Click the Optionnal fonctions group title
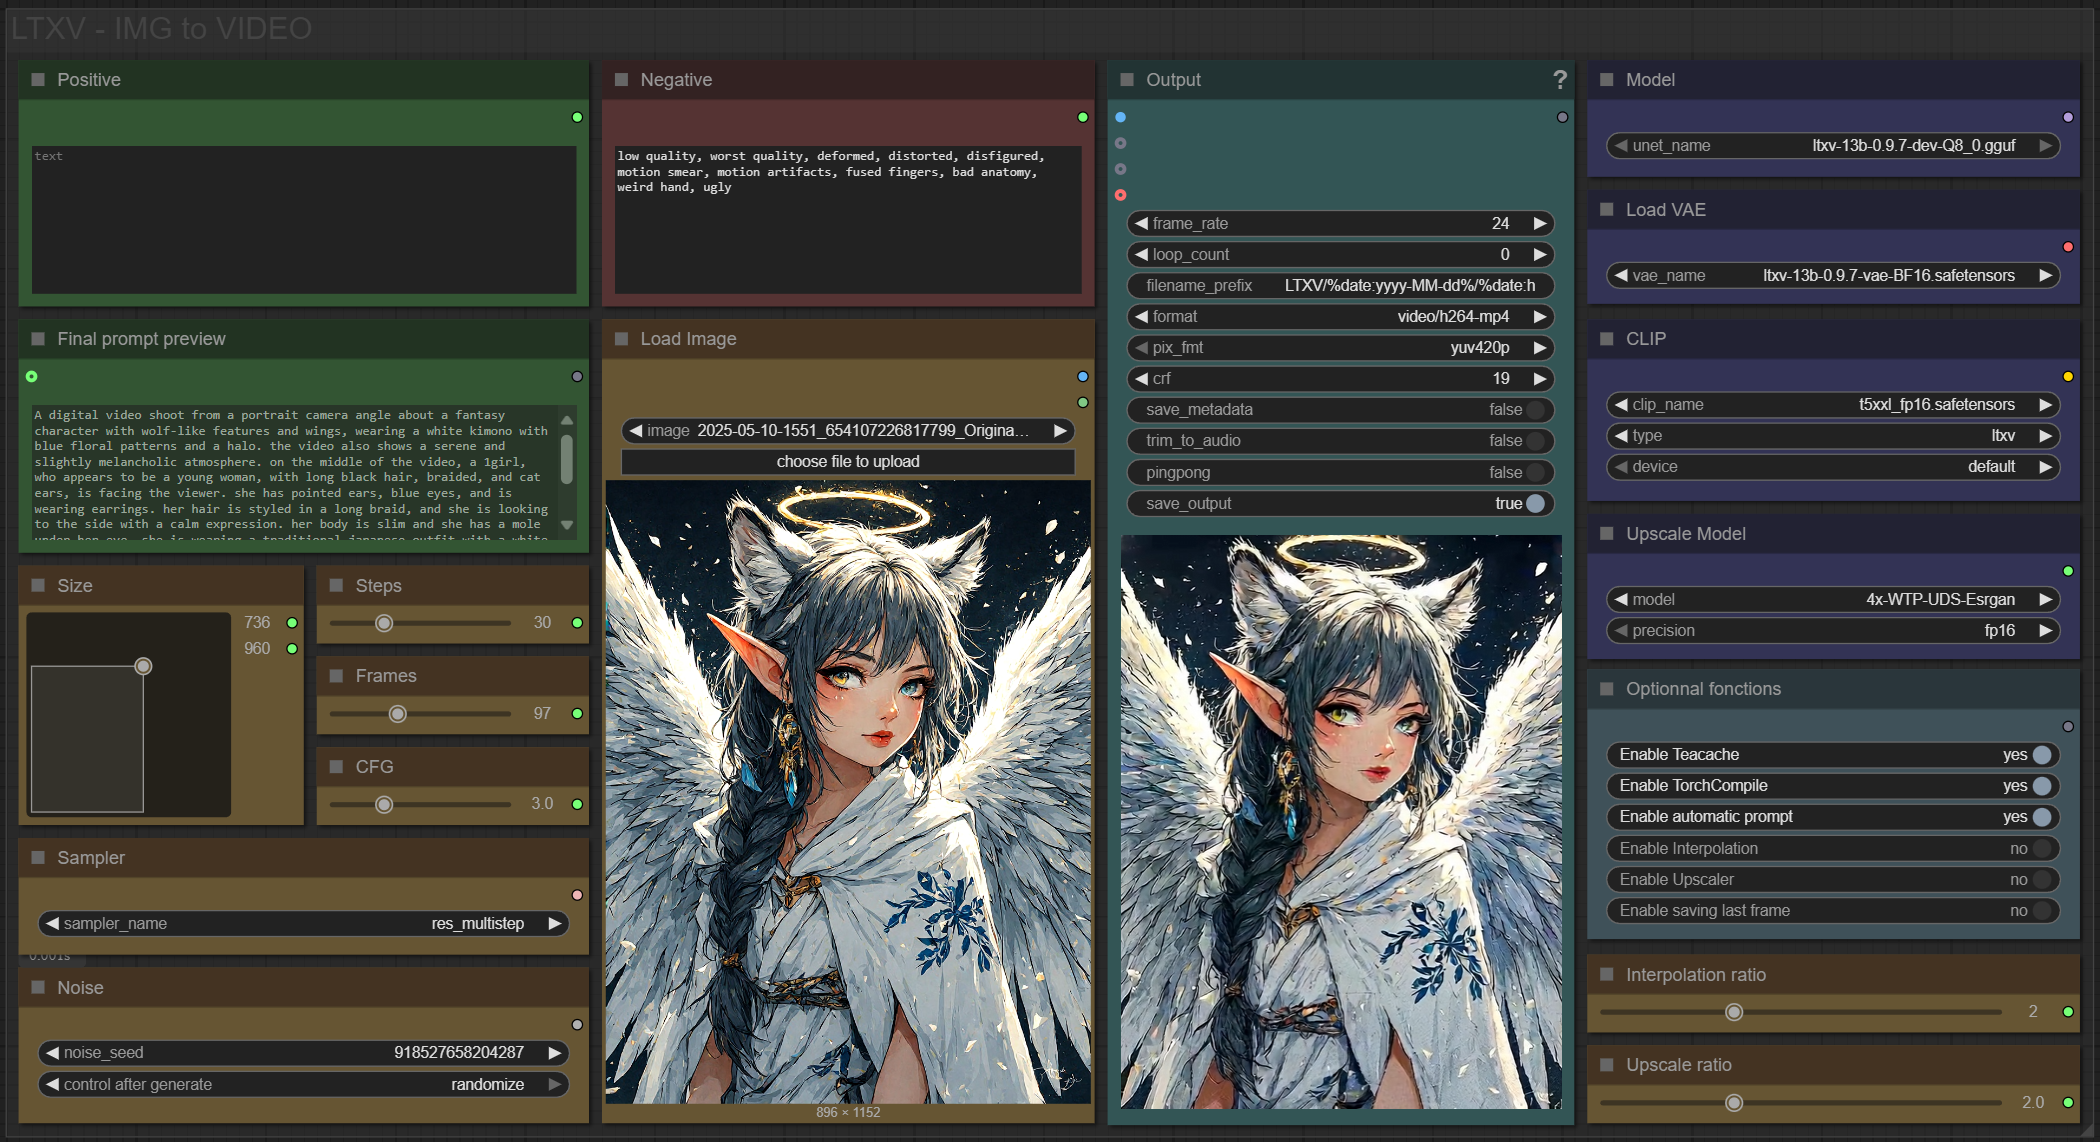2100x1142 pixels. (1702, 689)
